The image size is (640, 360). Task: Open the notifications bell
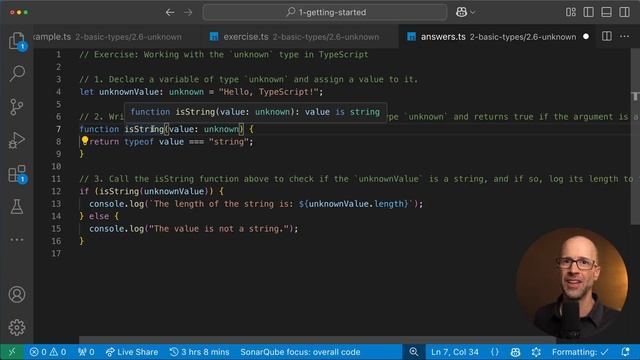click(625, 352)
